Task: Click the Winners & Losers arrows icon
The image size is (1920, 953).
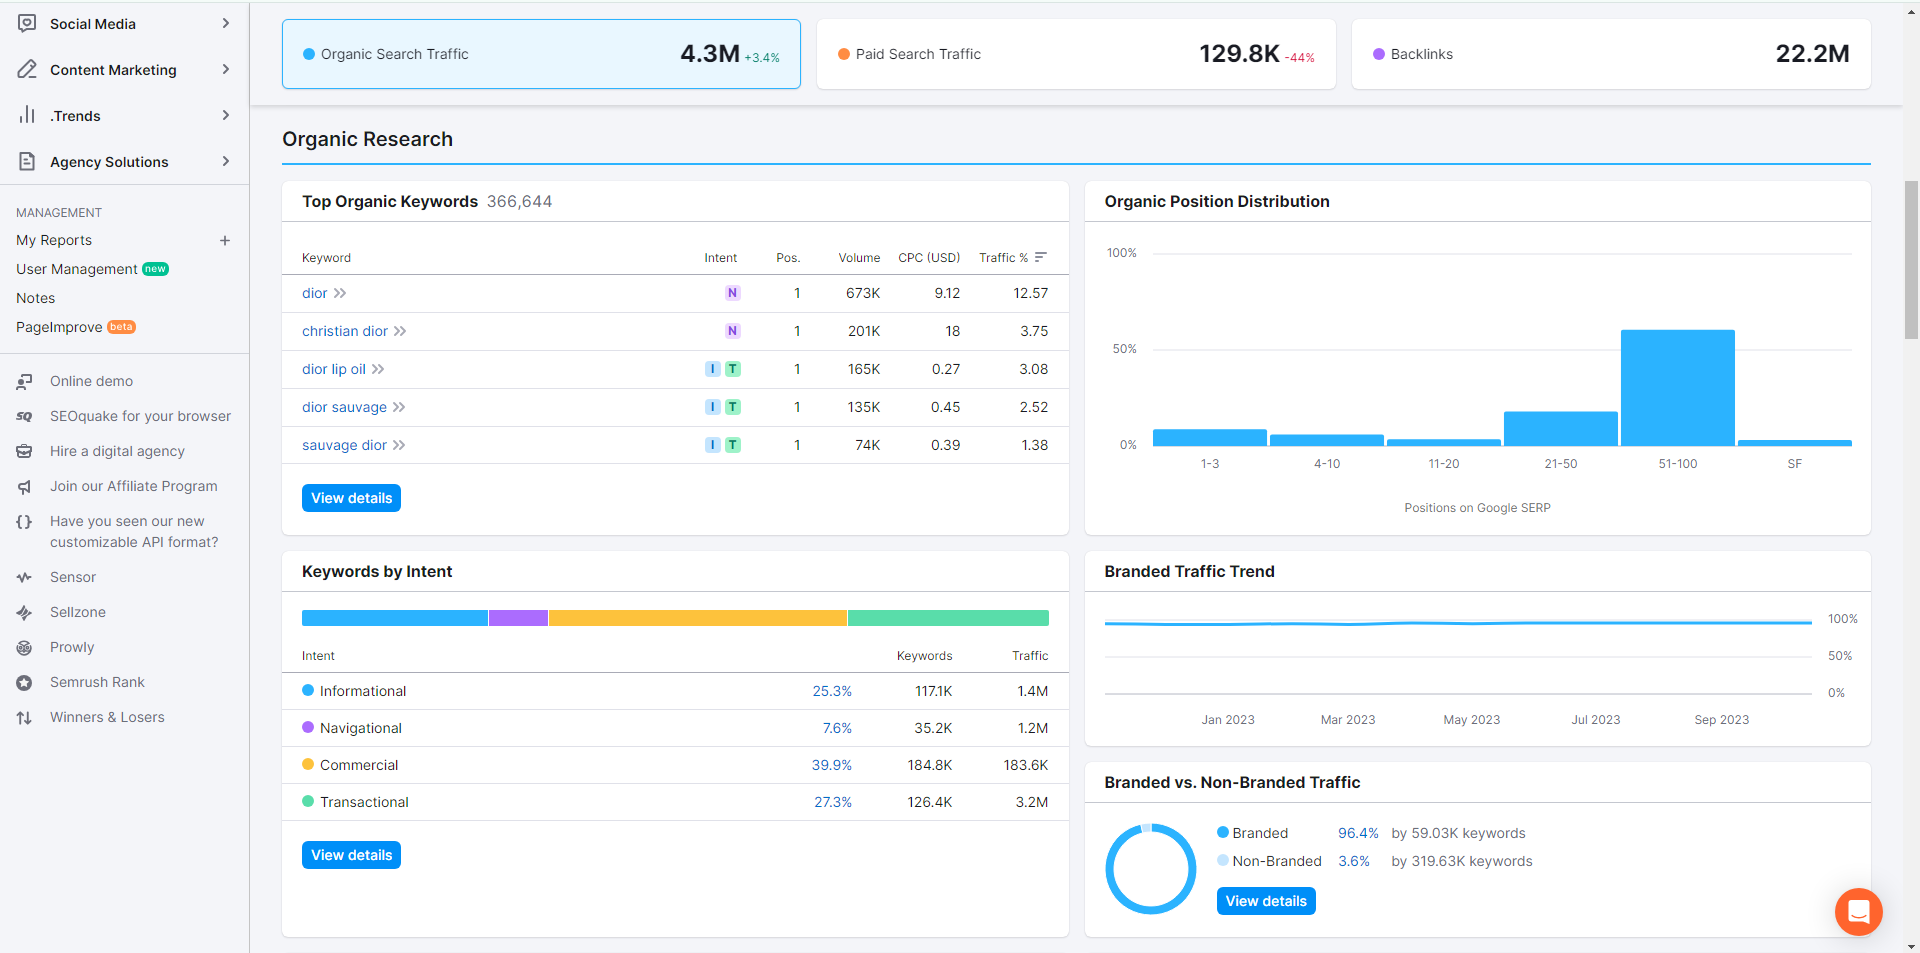Action: point(24,718)
